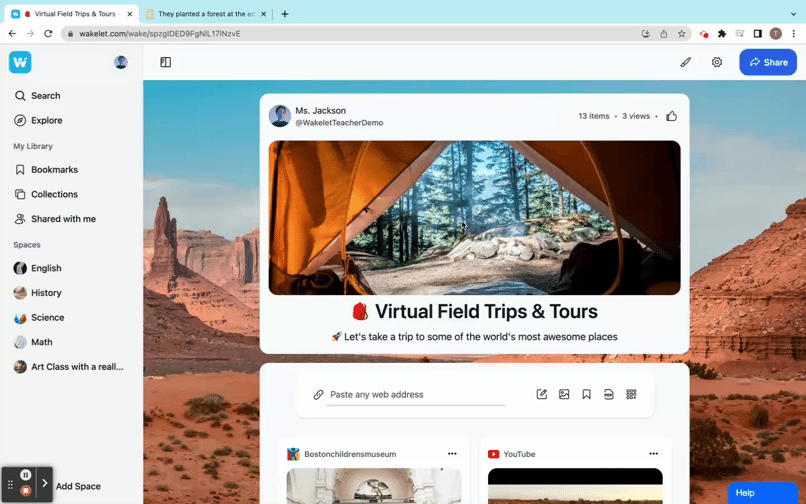806x504 pixels.
Task: Add a text note item icon
Action: click(542, 394)
